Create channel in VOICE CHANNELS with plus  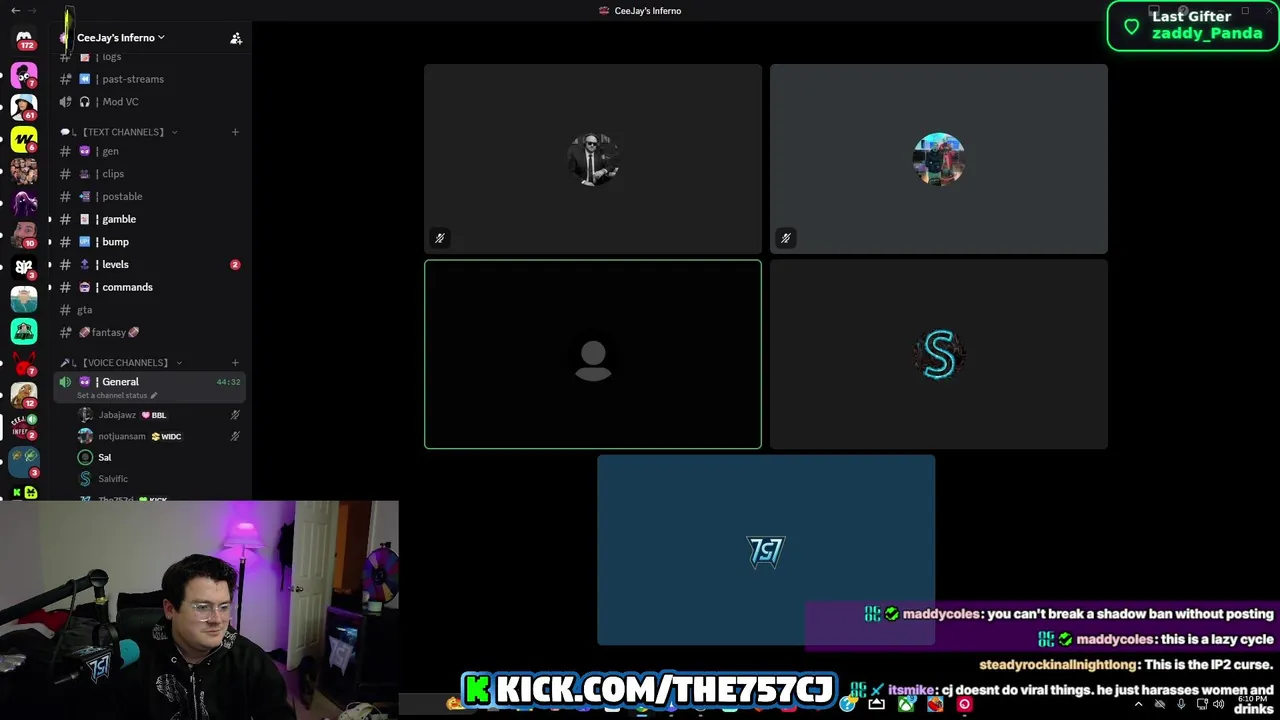coord(235,363)
